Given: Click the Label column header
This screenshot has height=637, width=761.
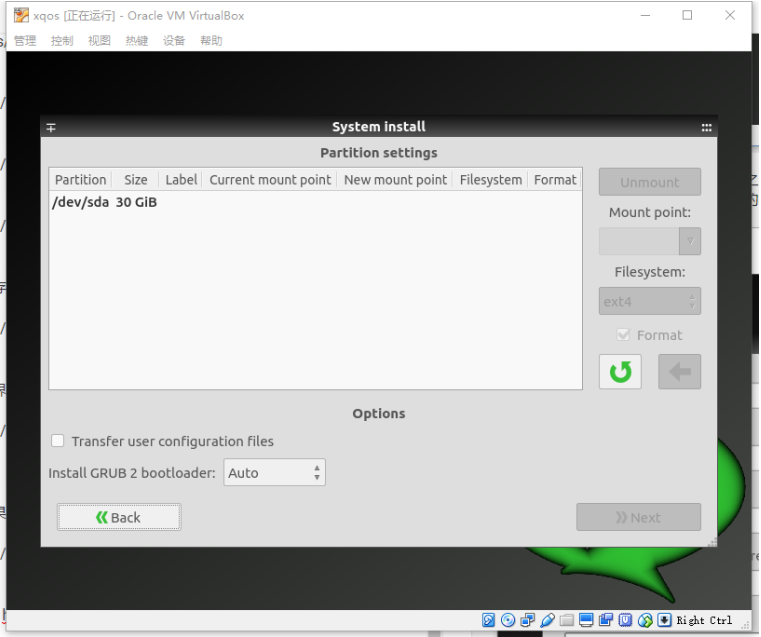Looking at the screenshot, I should pos(181,180).
